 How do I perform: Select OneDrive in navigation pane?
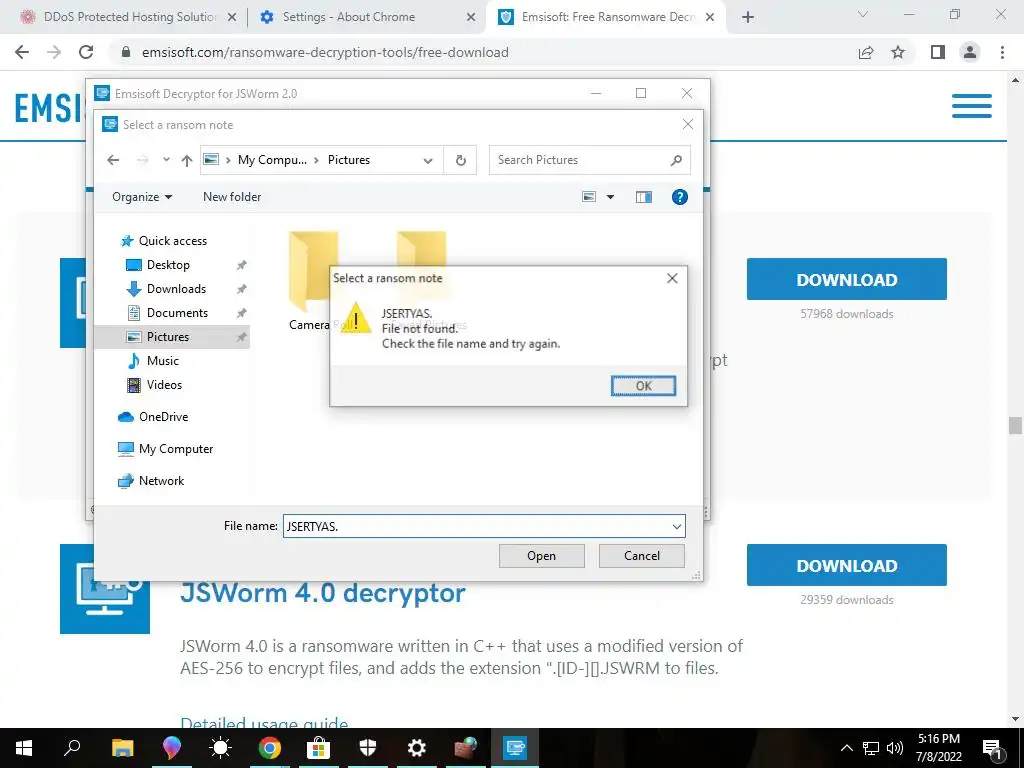(x=163, y=417)
